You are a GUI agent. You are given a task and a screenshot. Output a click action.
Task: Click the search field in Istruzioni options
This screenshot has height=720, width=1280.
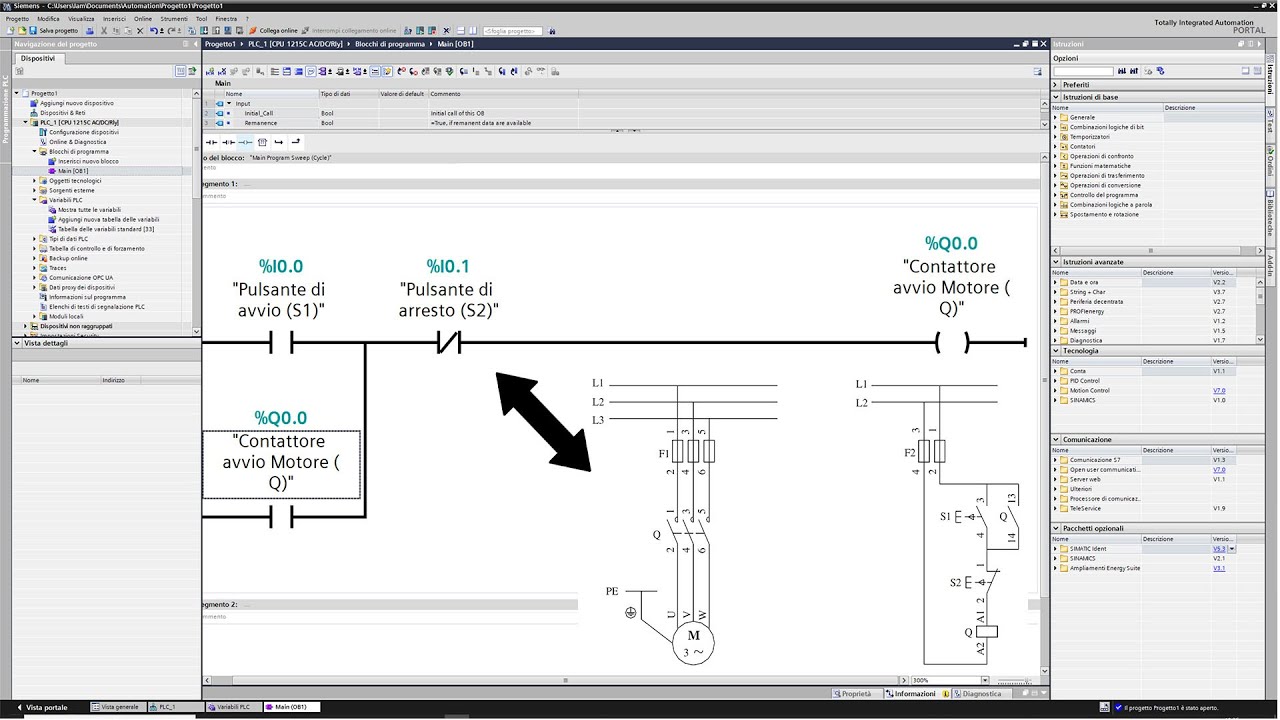1083,71
